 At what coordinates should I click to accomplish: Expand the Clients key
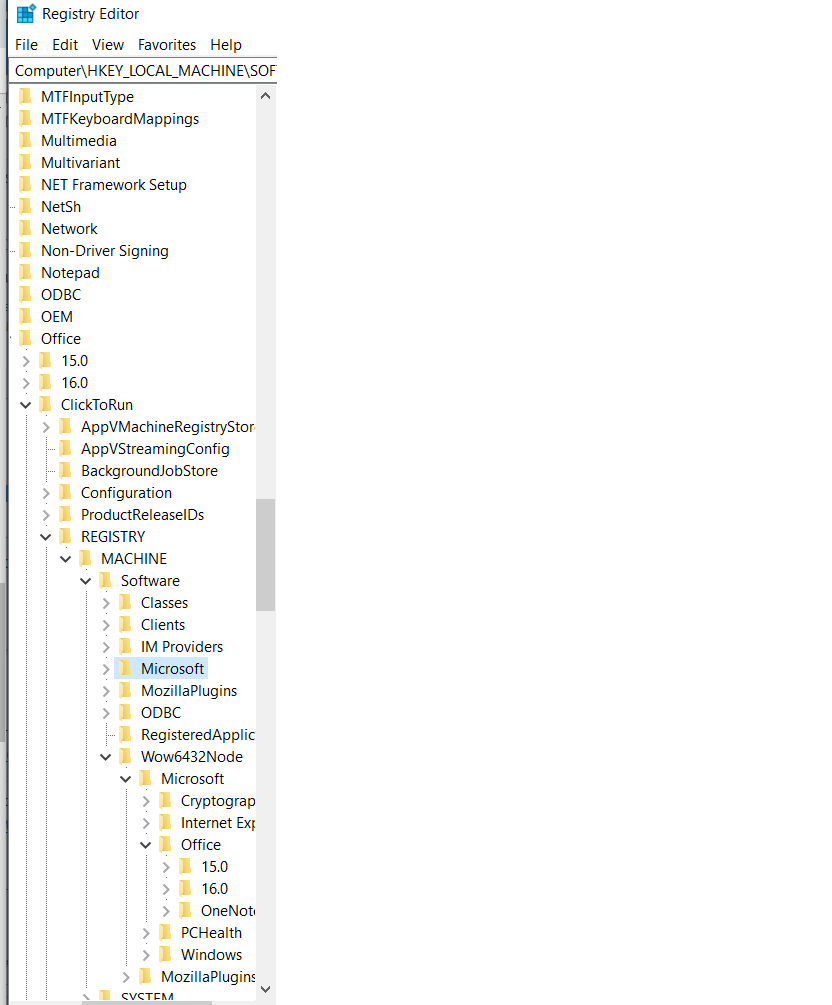coord(106,625)
